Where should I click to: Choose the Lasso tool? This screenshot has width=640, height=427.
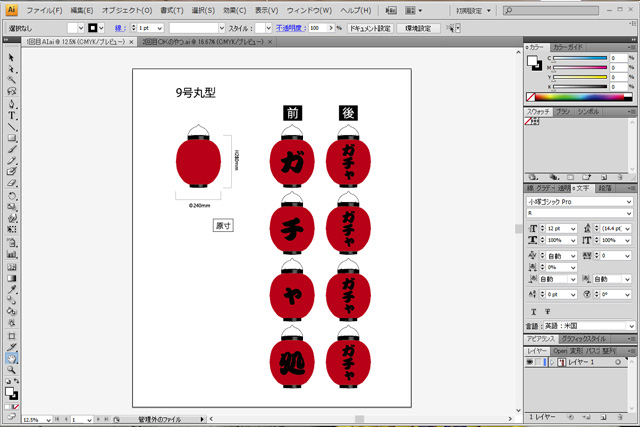11,91
